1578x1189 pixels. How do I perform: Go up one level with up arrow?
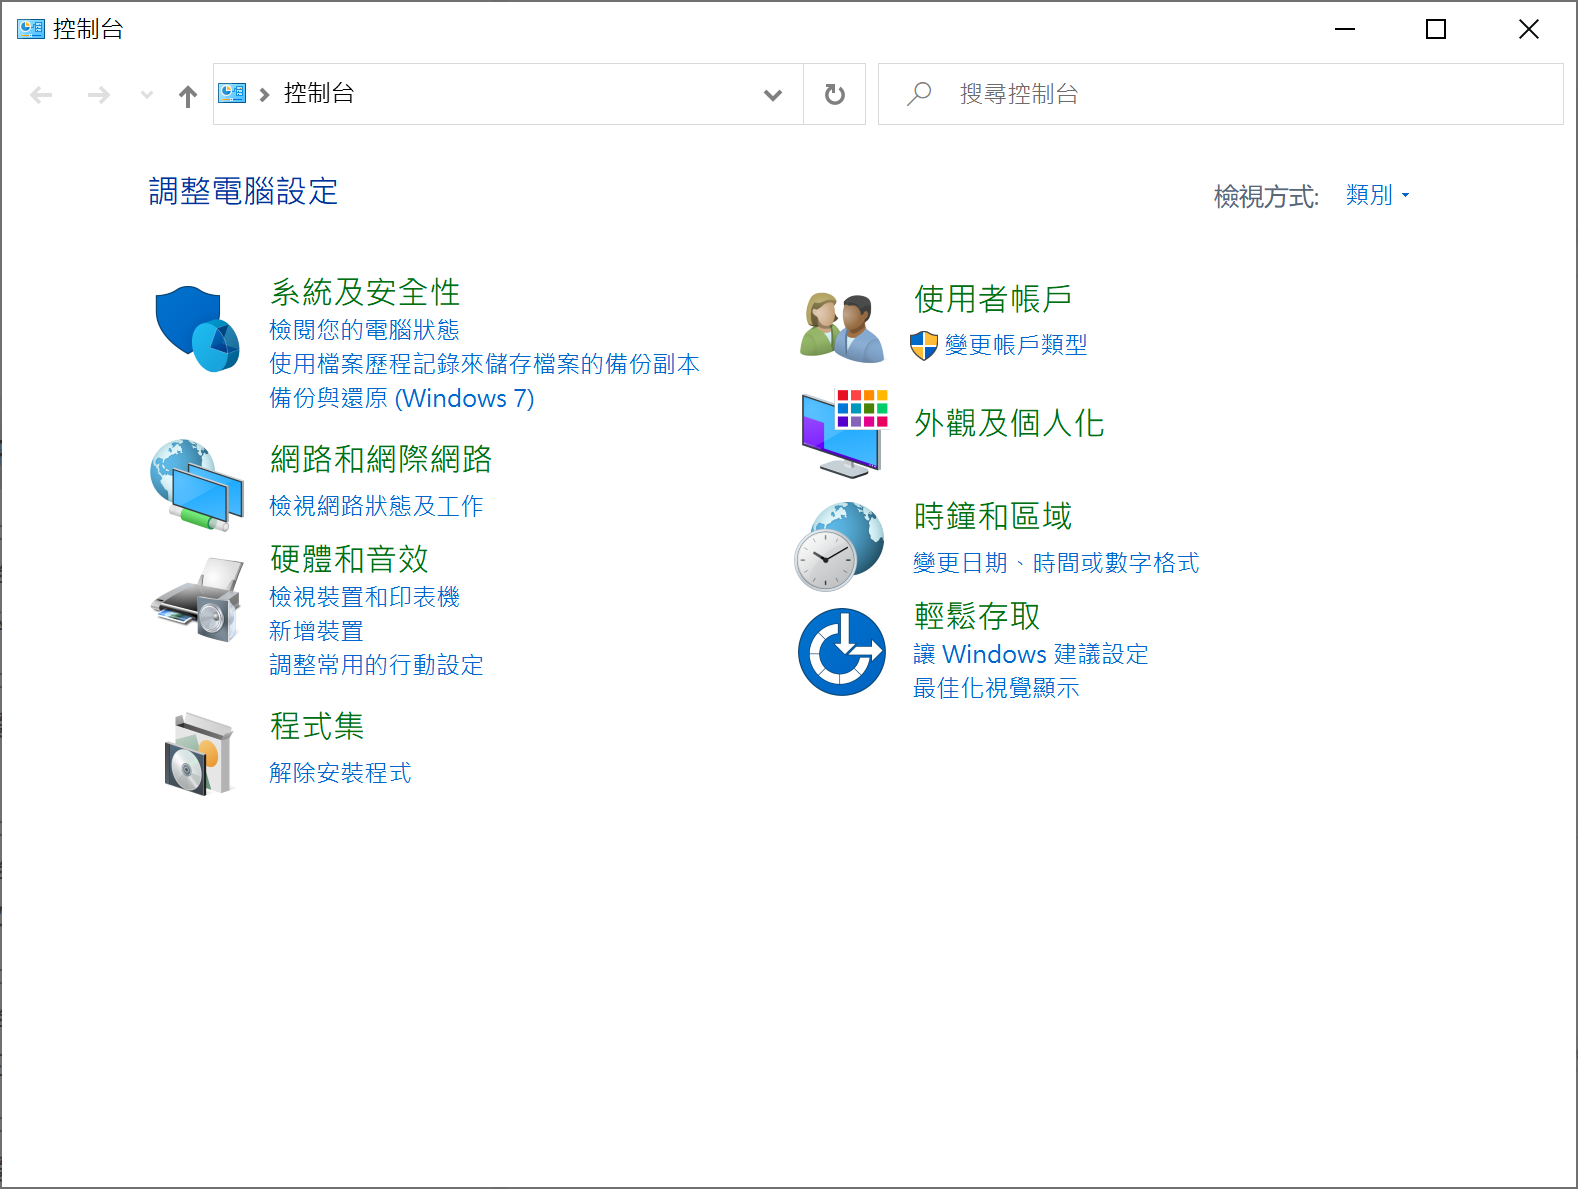point(187,96)
